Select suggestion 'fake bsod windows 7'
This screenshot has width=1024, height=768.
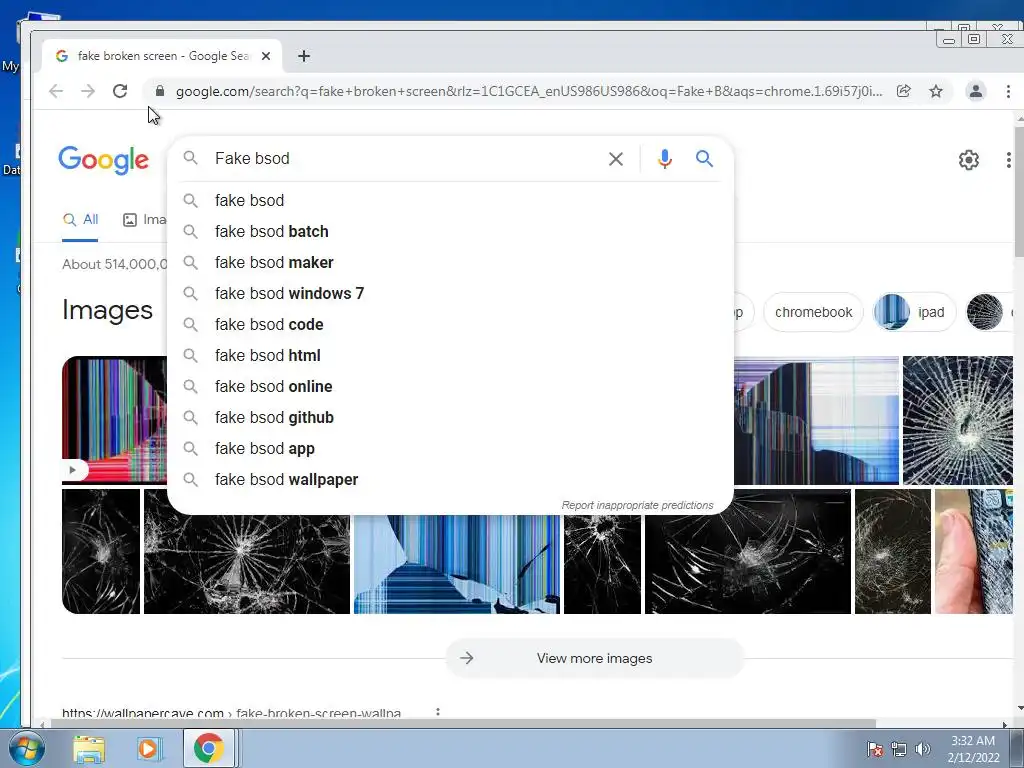[451, 294]
